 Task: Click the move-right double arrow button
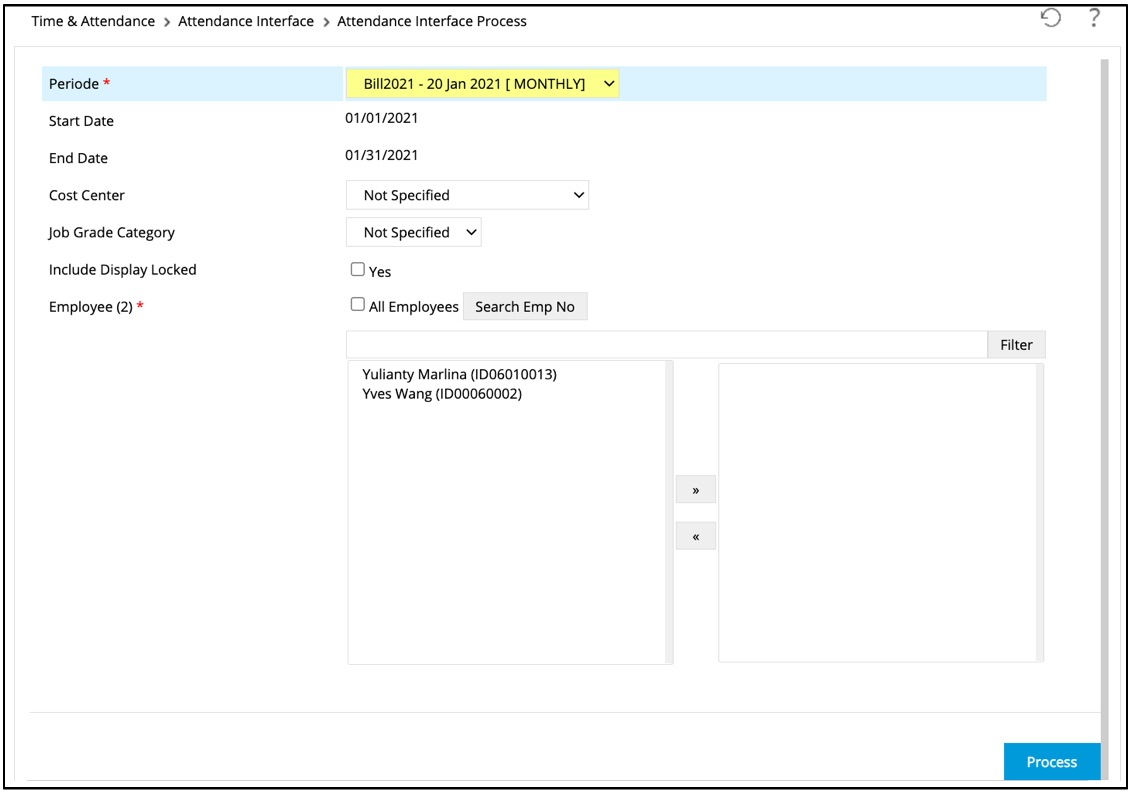click(x=695, y=490)
